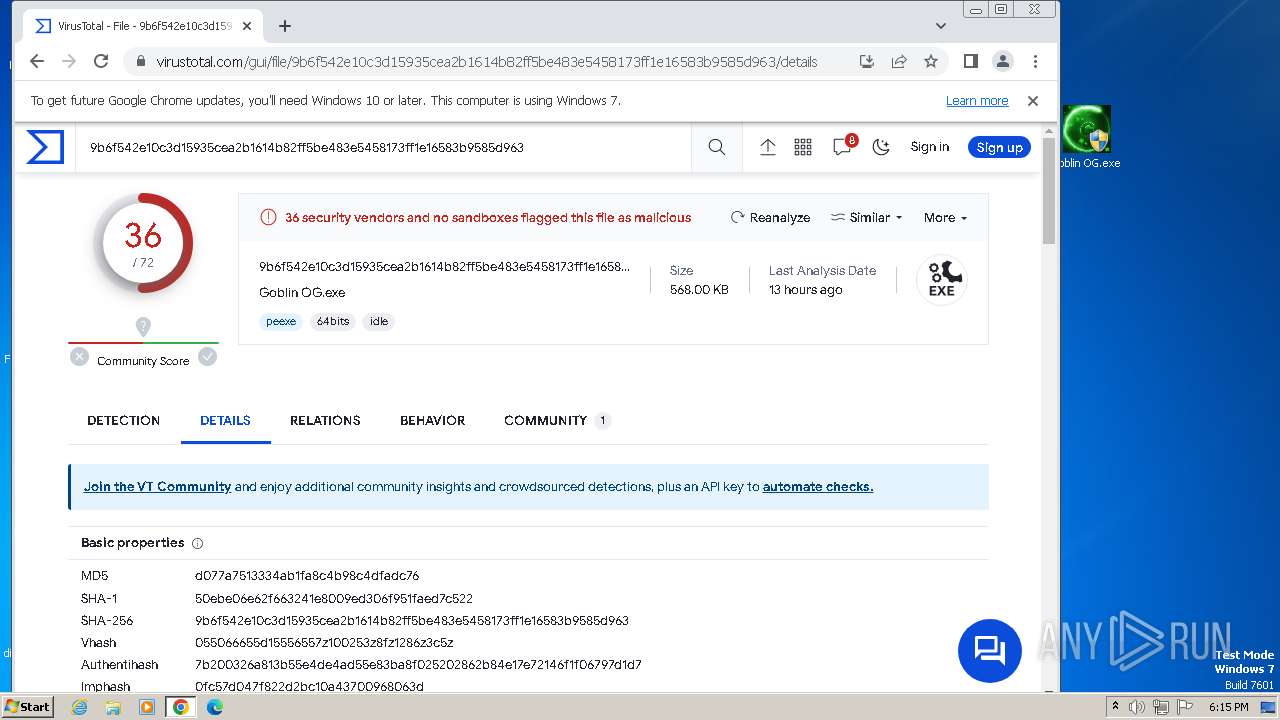The height and width of the screenshot is (720, 1280).
Task: Toggle the browser side panel icon
Action: 970,61
